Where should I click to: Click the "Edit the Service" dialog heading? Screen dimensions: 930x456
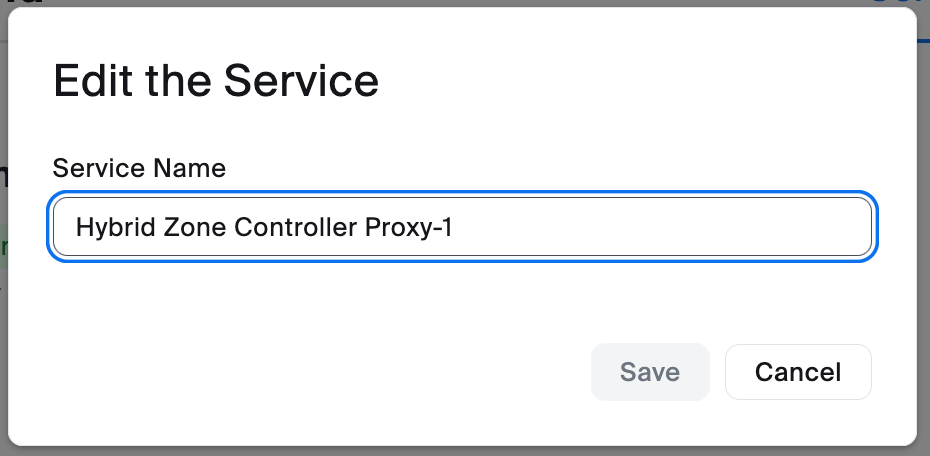[x=216, y=81]
